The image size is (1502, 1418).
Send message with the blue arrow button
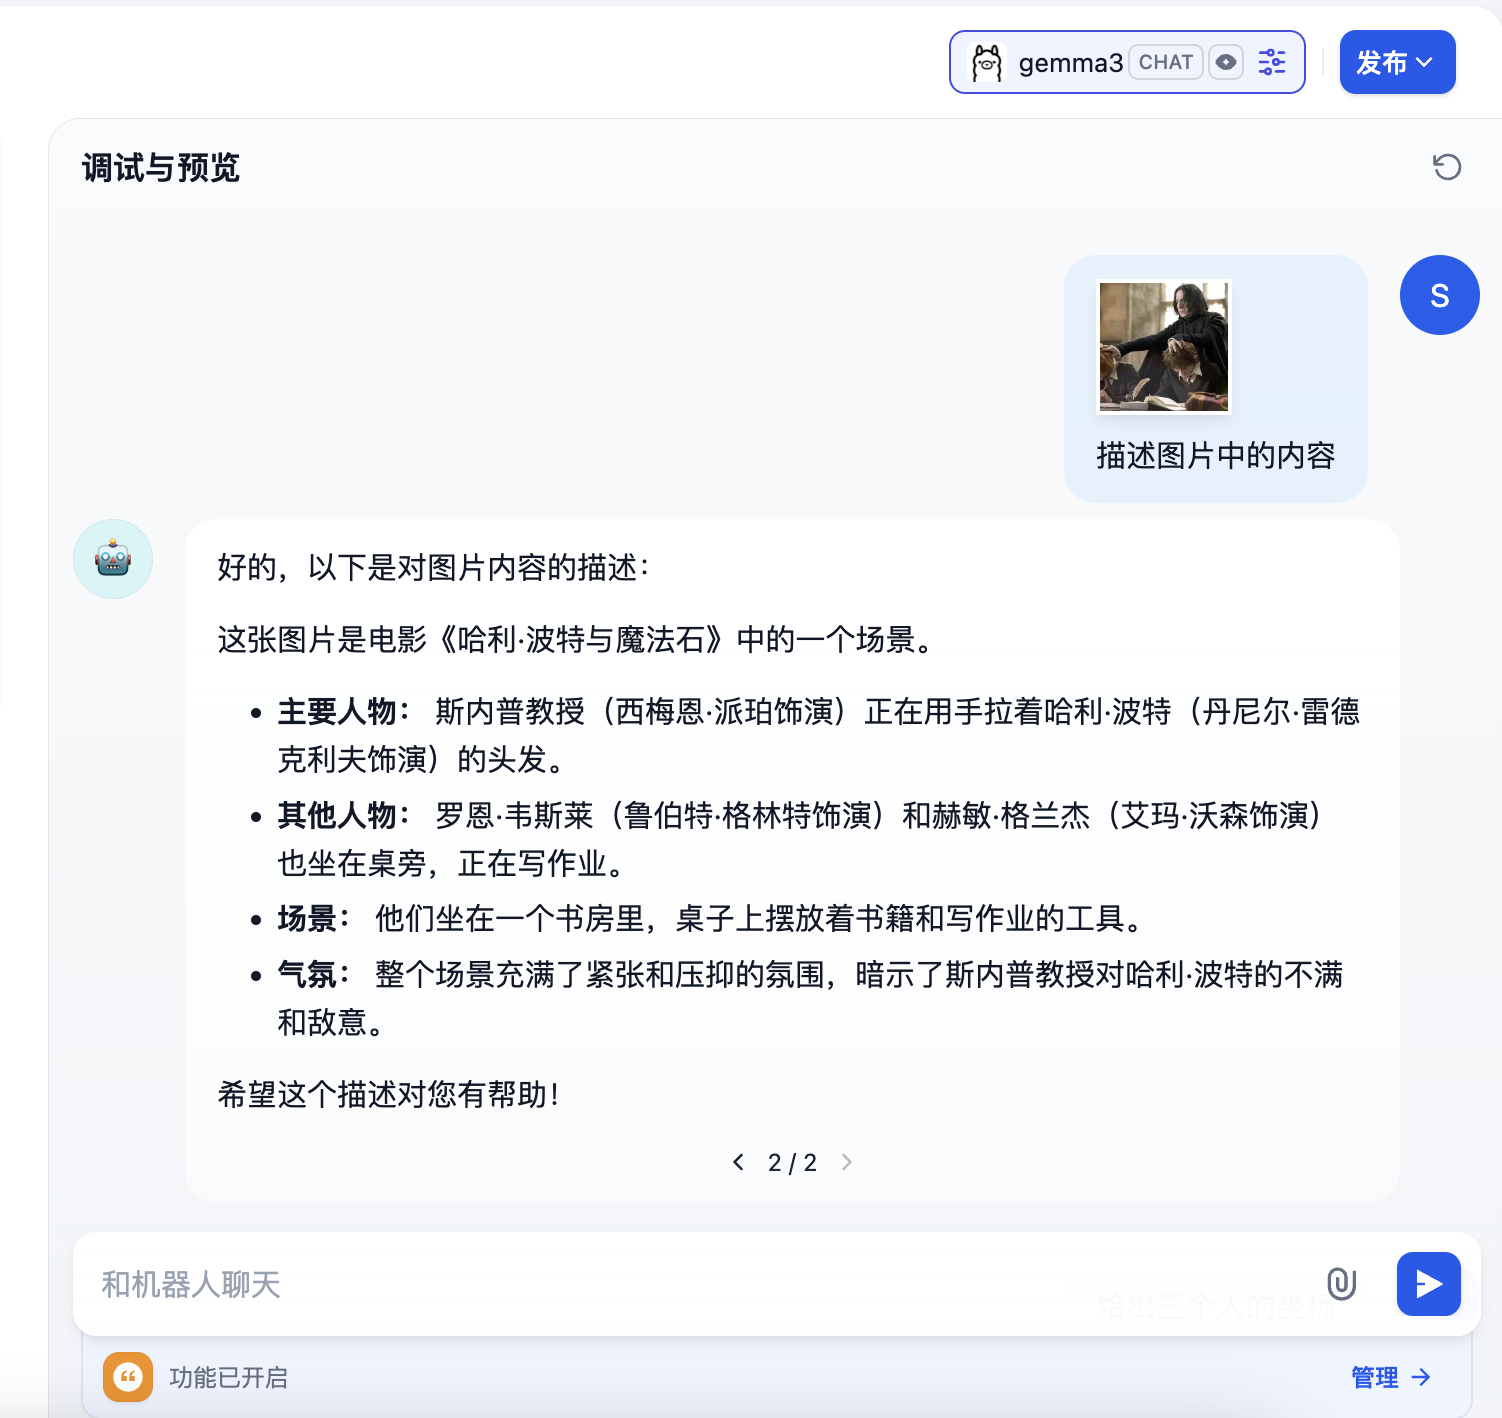point(1428,1284)
